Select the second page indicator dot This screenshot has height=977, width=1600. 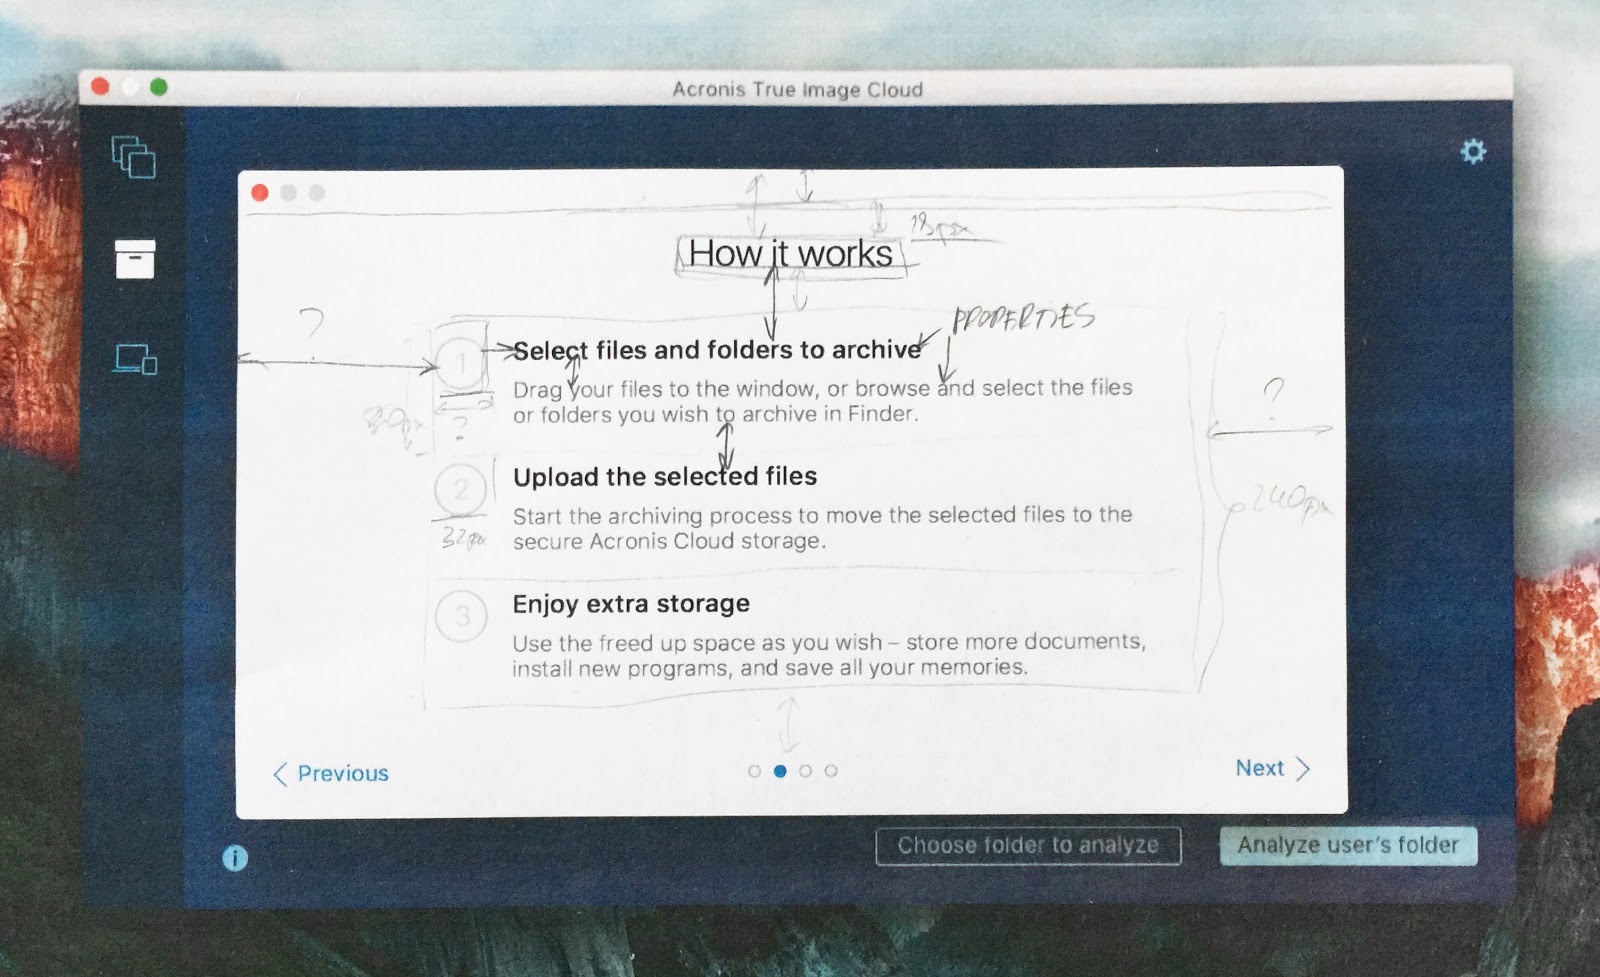click(x=780, y=771)
